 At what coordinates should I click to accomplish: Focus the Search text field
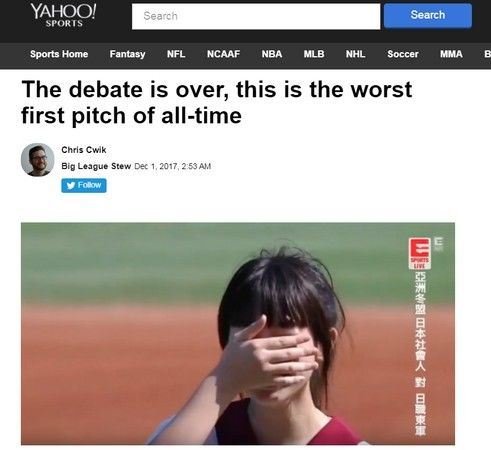pyautogui.click(x=256, y=16)
